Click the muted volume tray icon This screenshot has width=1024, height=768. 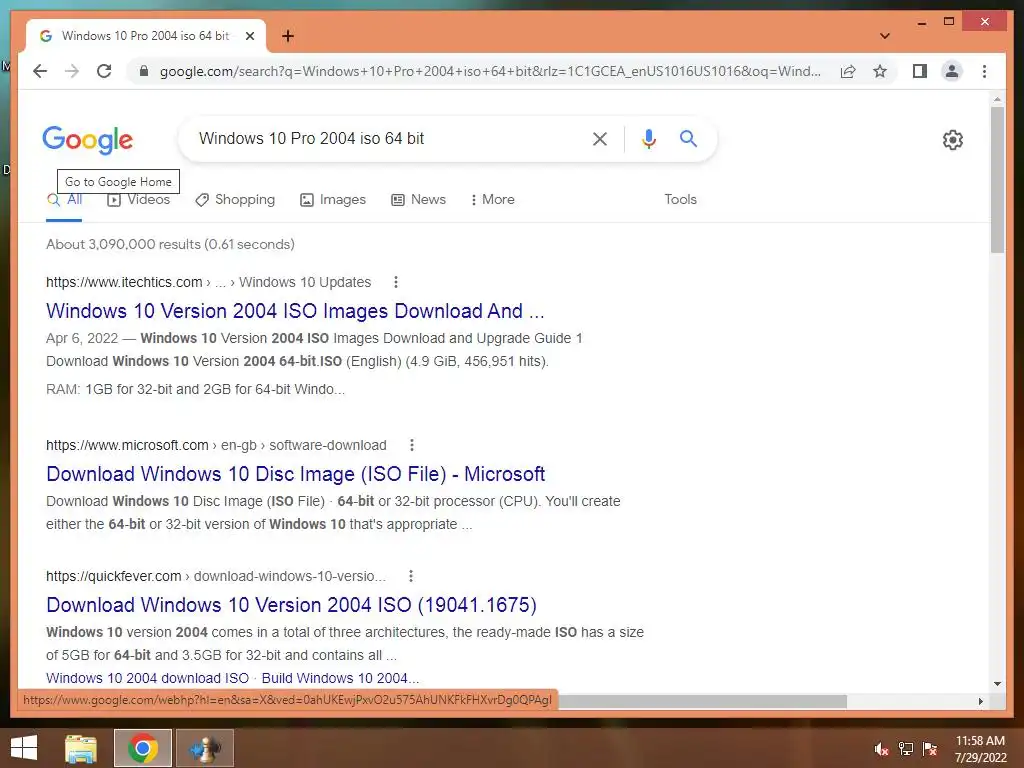pyautogui.click(x=882, y=749)
